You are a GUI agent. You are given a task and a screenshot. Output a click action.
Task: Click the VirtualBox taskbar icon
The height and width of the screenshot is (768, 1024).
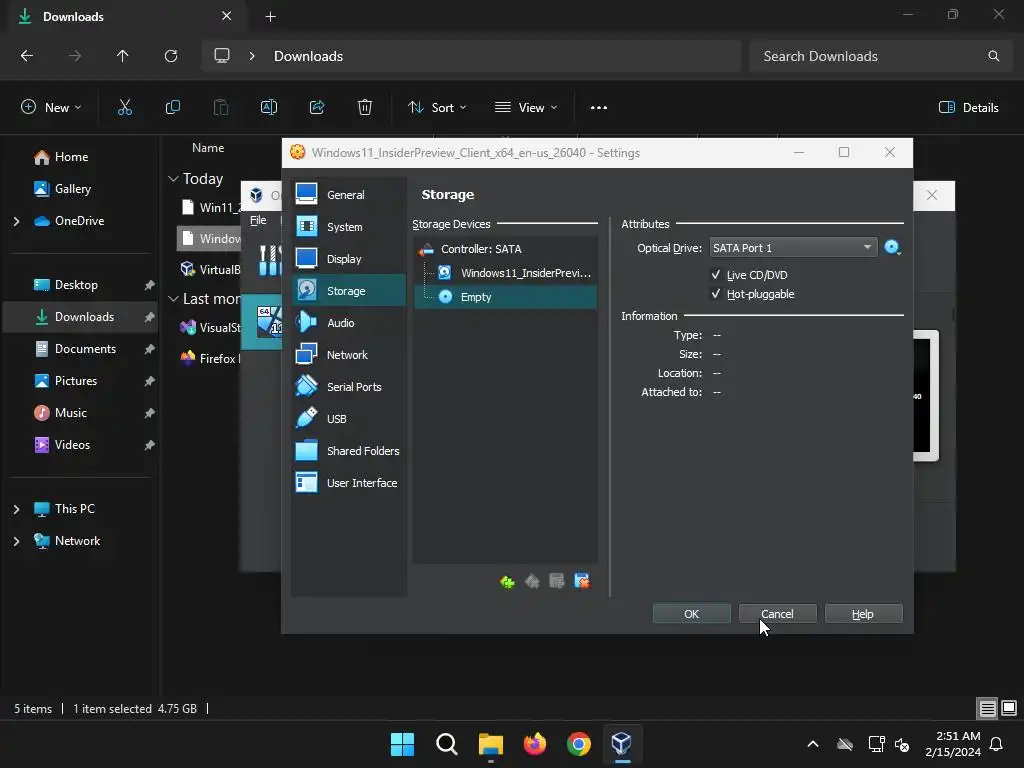coord(622,744)
